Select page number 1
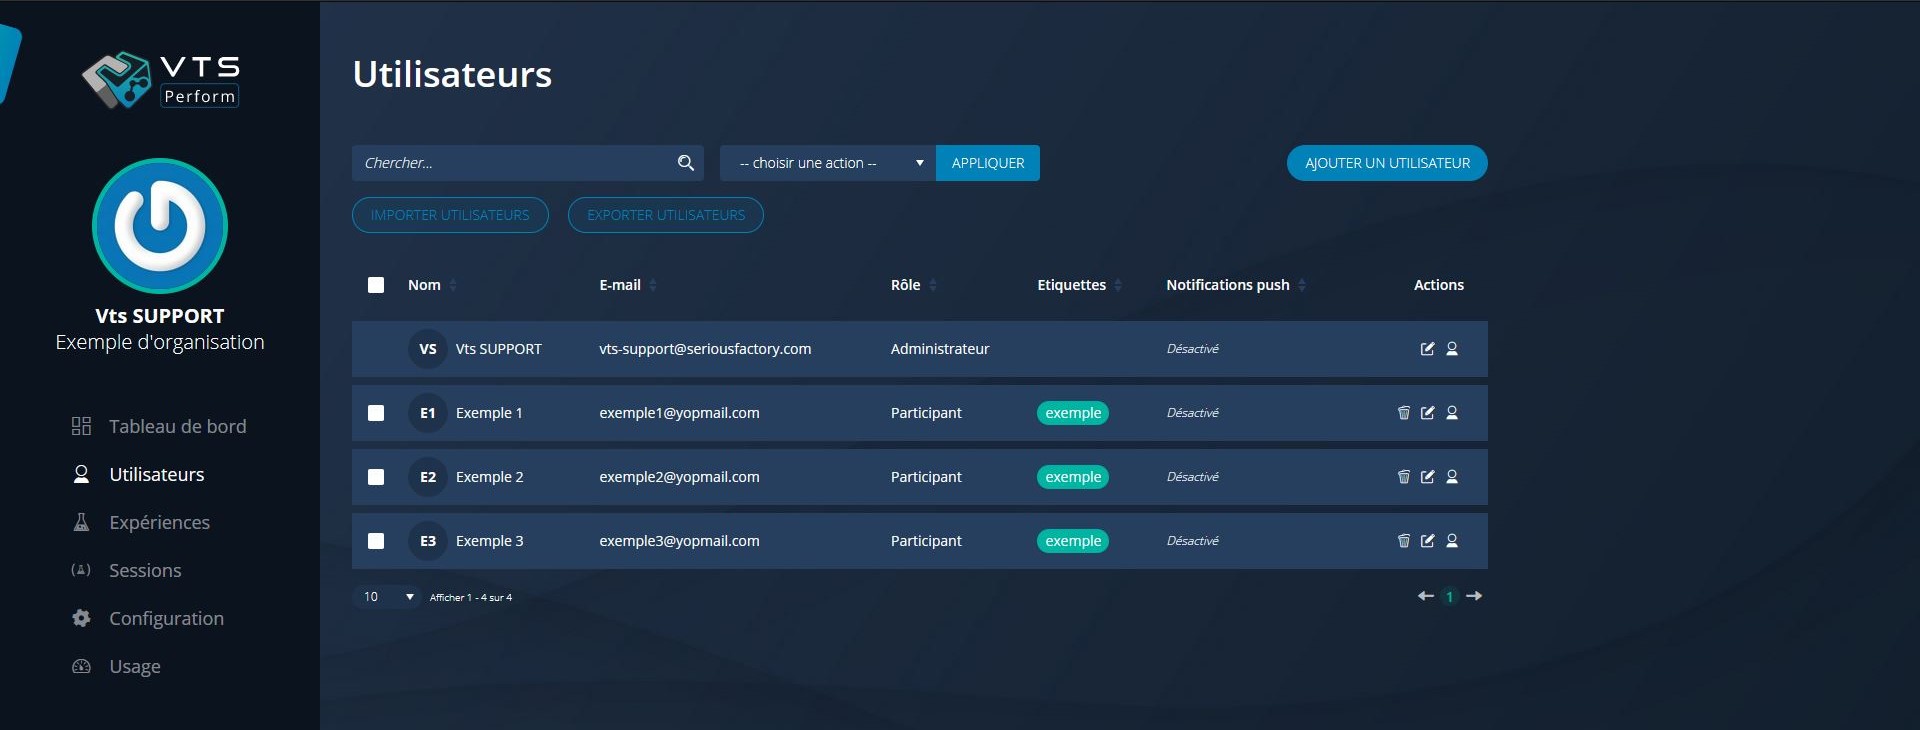Screen dimensions: 1920x730 (x=1450, y=597)
